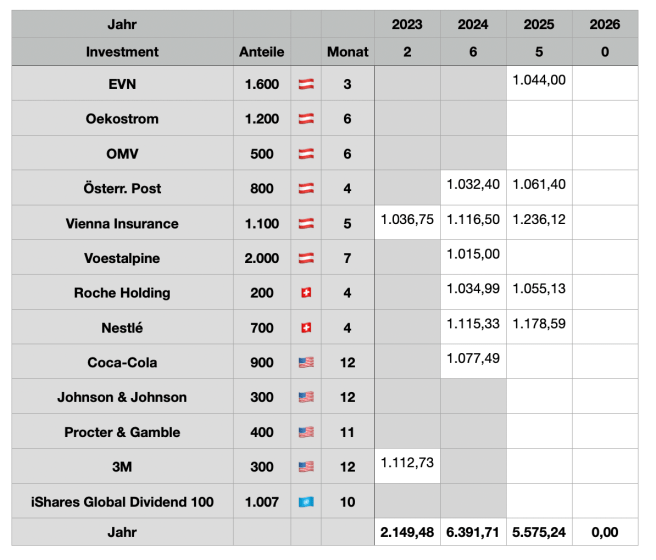Viewport: 656px width, 560px height.
Task: Select the Investment header cell
Action: [122, 51]
